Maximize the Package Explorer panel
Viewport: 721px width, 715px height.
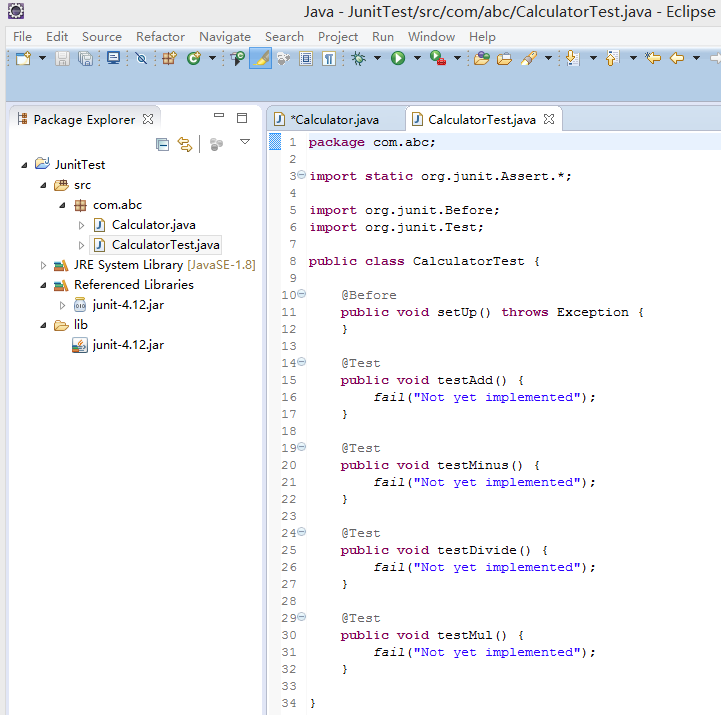[x=242, y=118]
